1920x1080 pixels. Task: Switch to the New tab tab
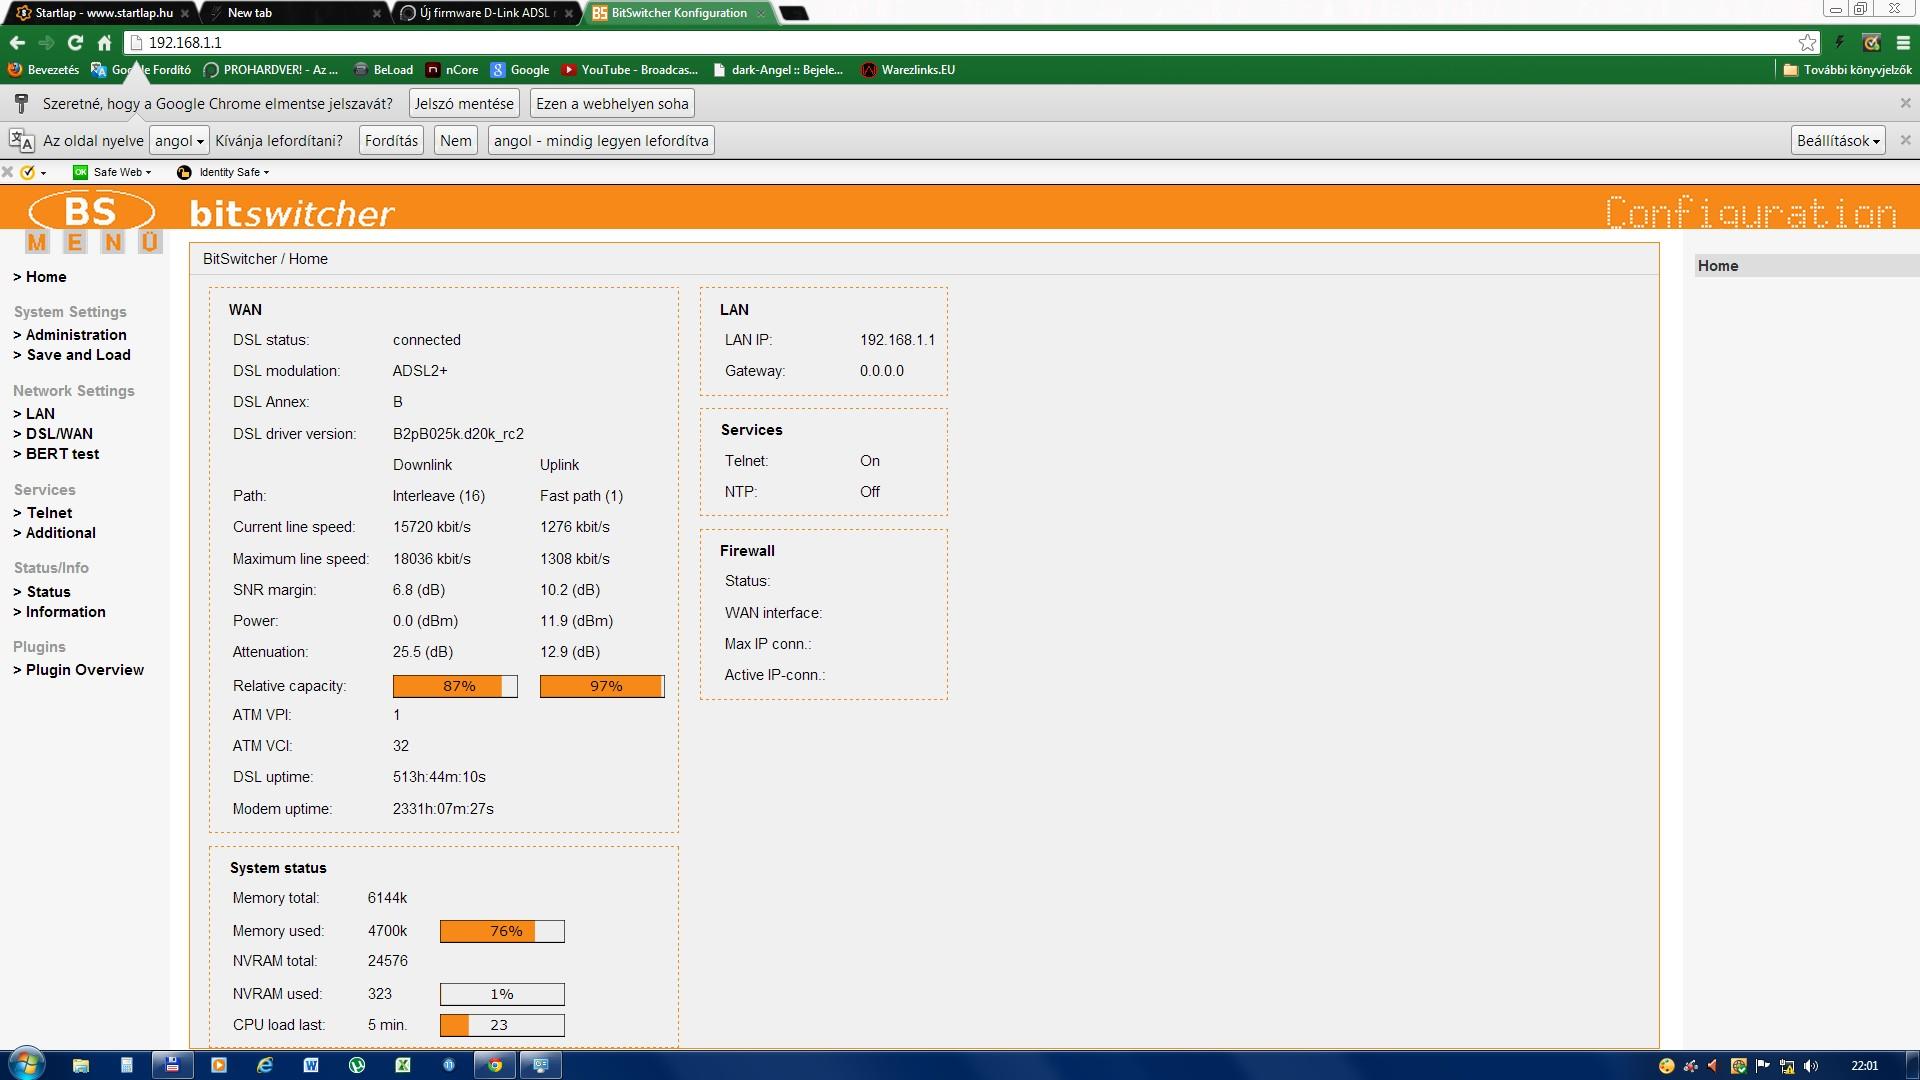pos(290,13)
